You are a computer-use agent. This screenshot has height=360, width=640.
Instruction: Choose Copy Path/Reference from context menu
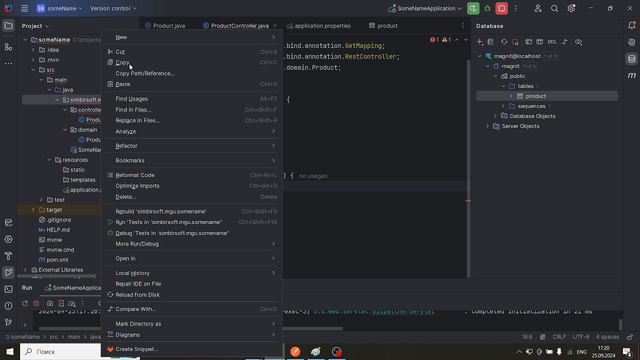192,73
